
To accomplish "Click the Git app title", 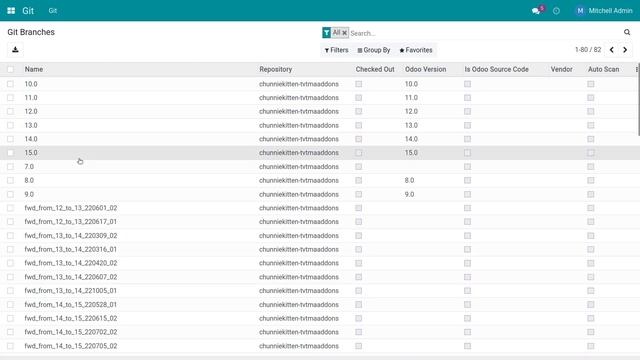I will 28,11.
